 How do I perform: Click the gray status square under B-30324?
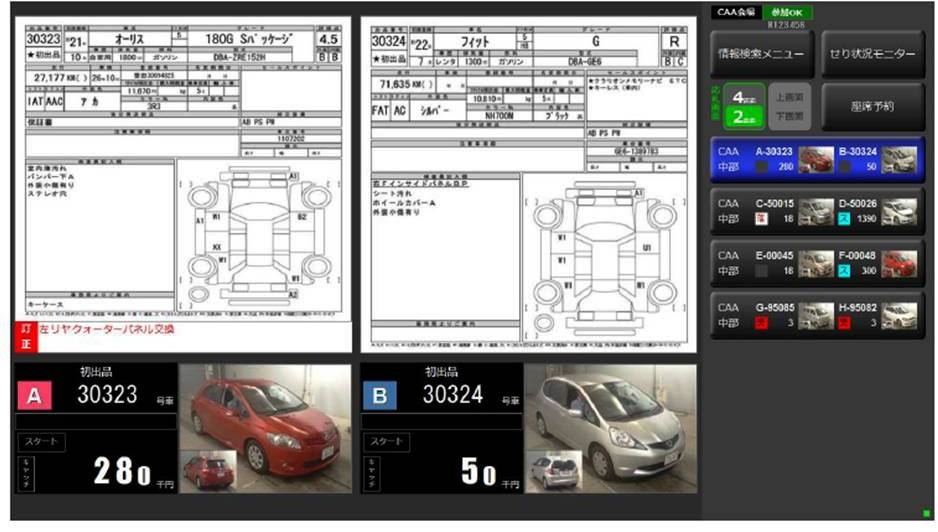click(844, 167)
